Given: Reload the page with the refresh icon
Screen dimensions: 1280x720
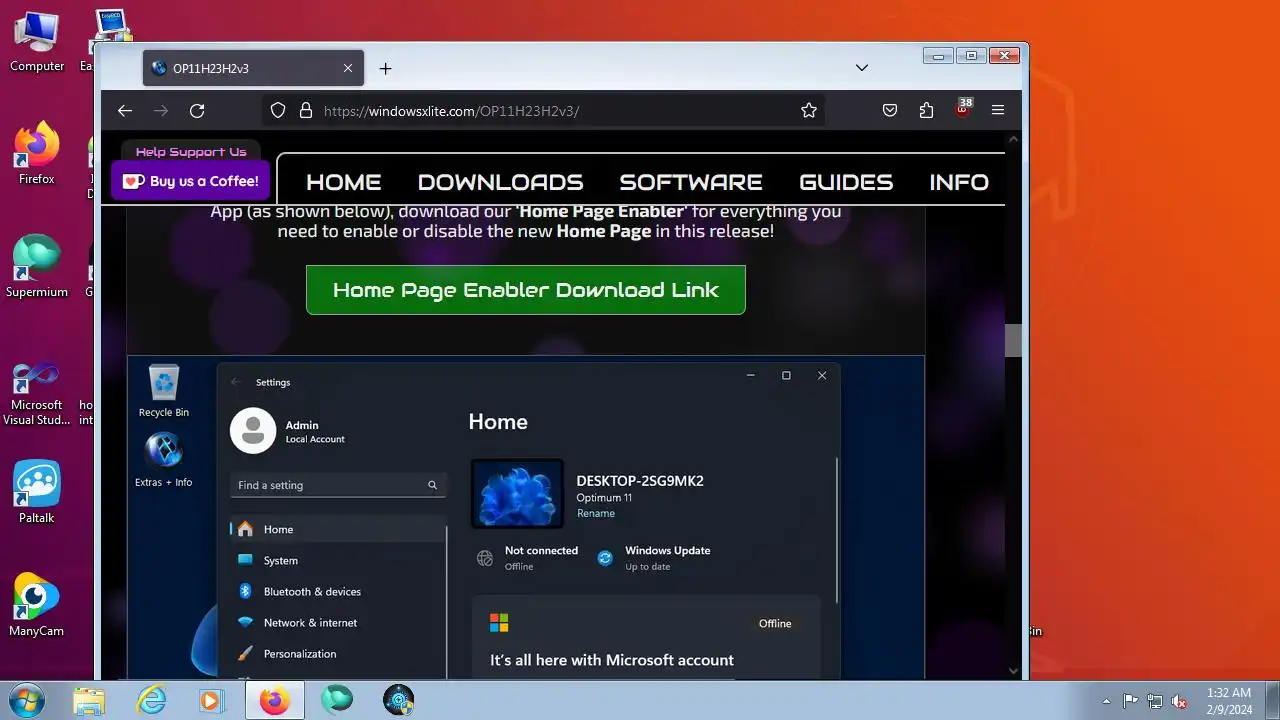Looking at the screenshot, I should 197,111.
